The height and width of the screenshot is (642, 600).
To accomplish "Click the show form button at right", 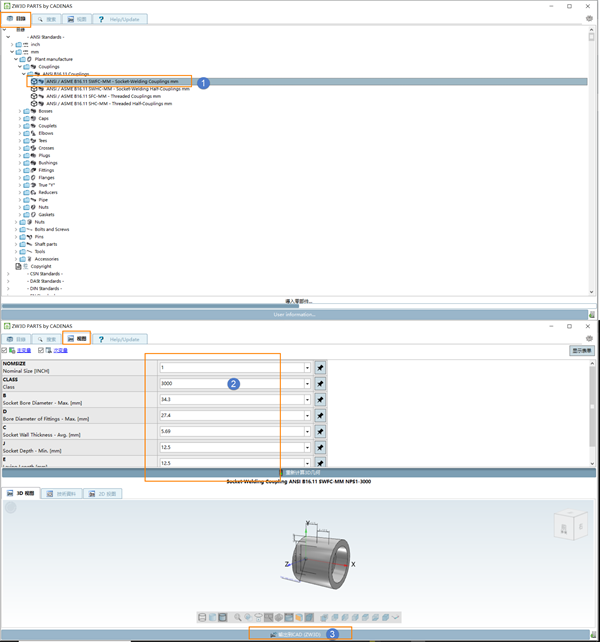I will point(582,350).
